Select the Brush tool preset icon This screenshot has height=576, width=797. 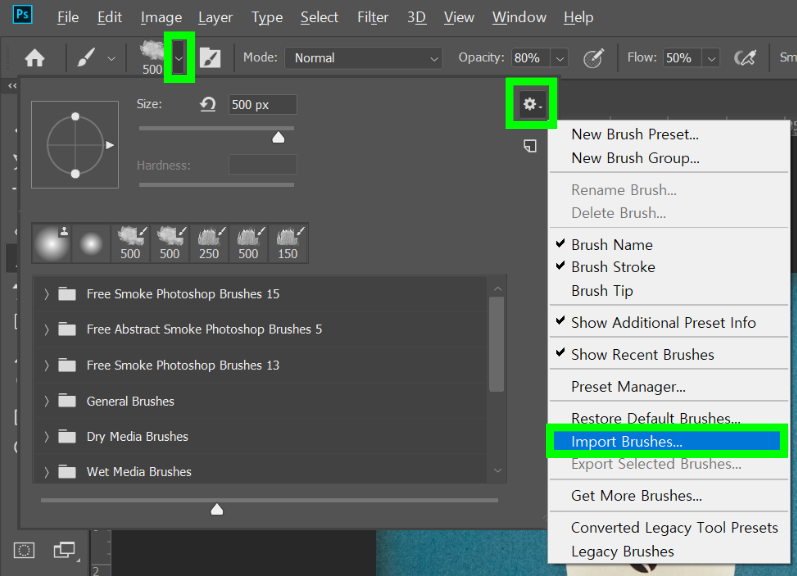[86, 57]
